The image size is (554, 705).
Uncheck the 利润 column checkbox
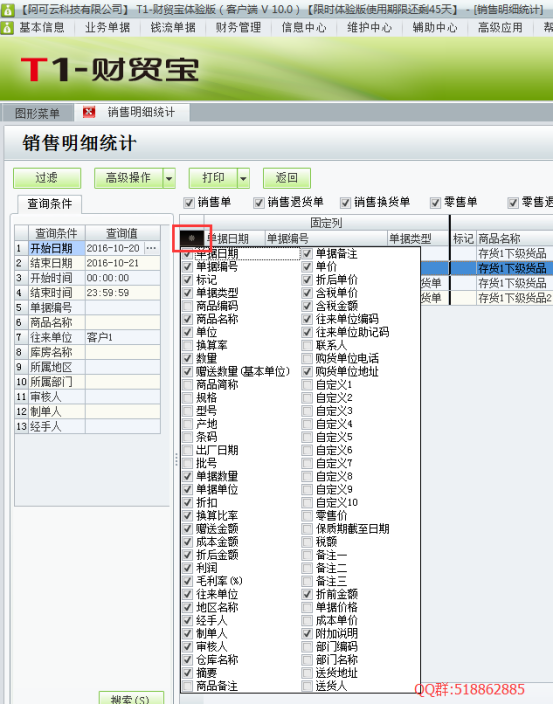point(188,568)
